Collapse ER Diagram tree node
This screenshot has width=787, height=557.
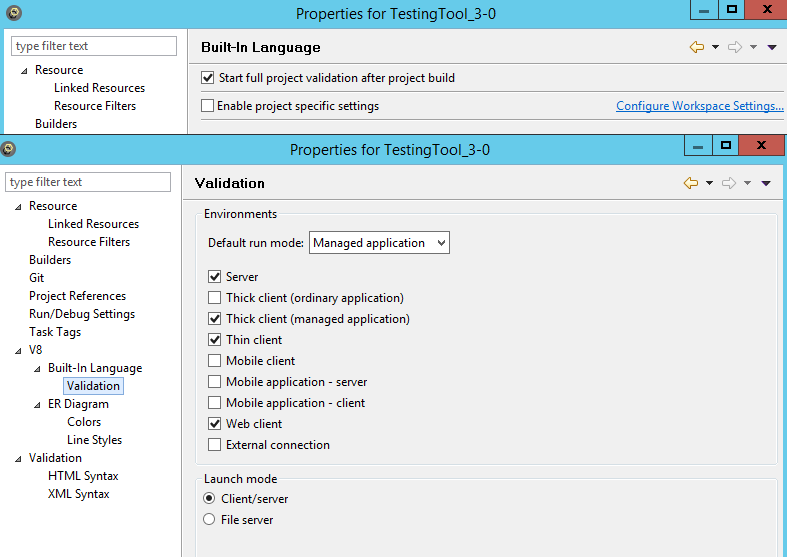pos(38,405)
